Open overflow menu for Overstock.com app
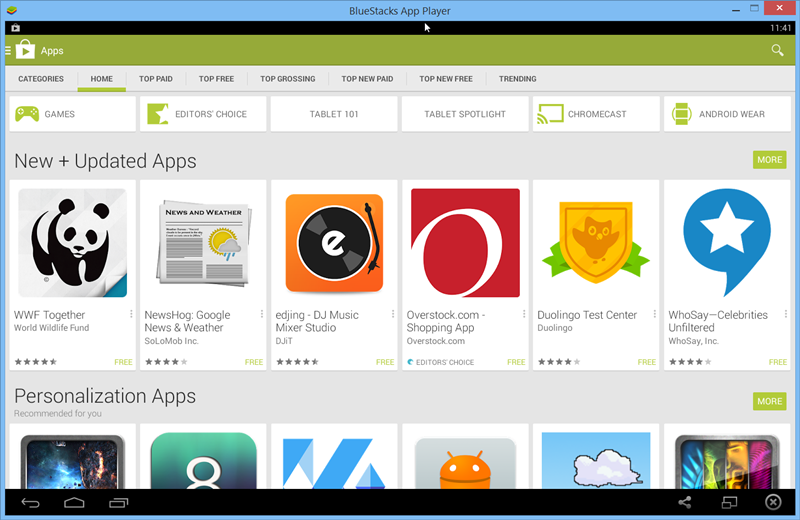 [x=524, y=314]
